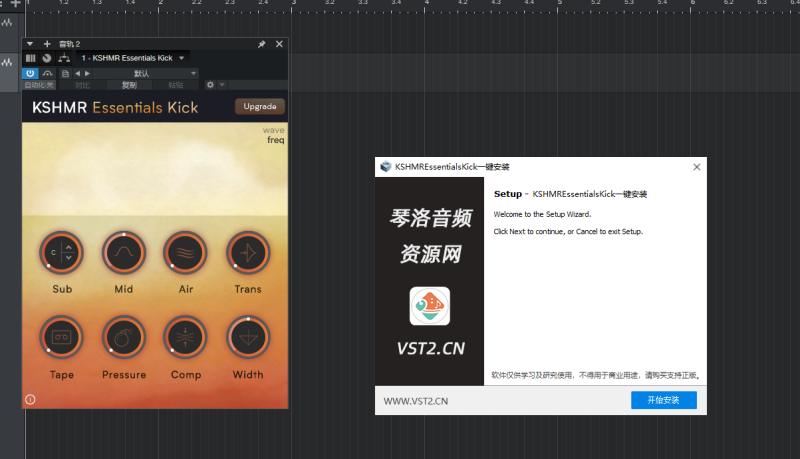Click the 复制 copy button

tap(129, 85)
